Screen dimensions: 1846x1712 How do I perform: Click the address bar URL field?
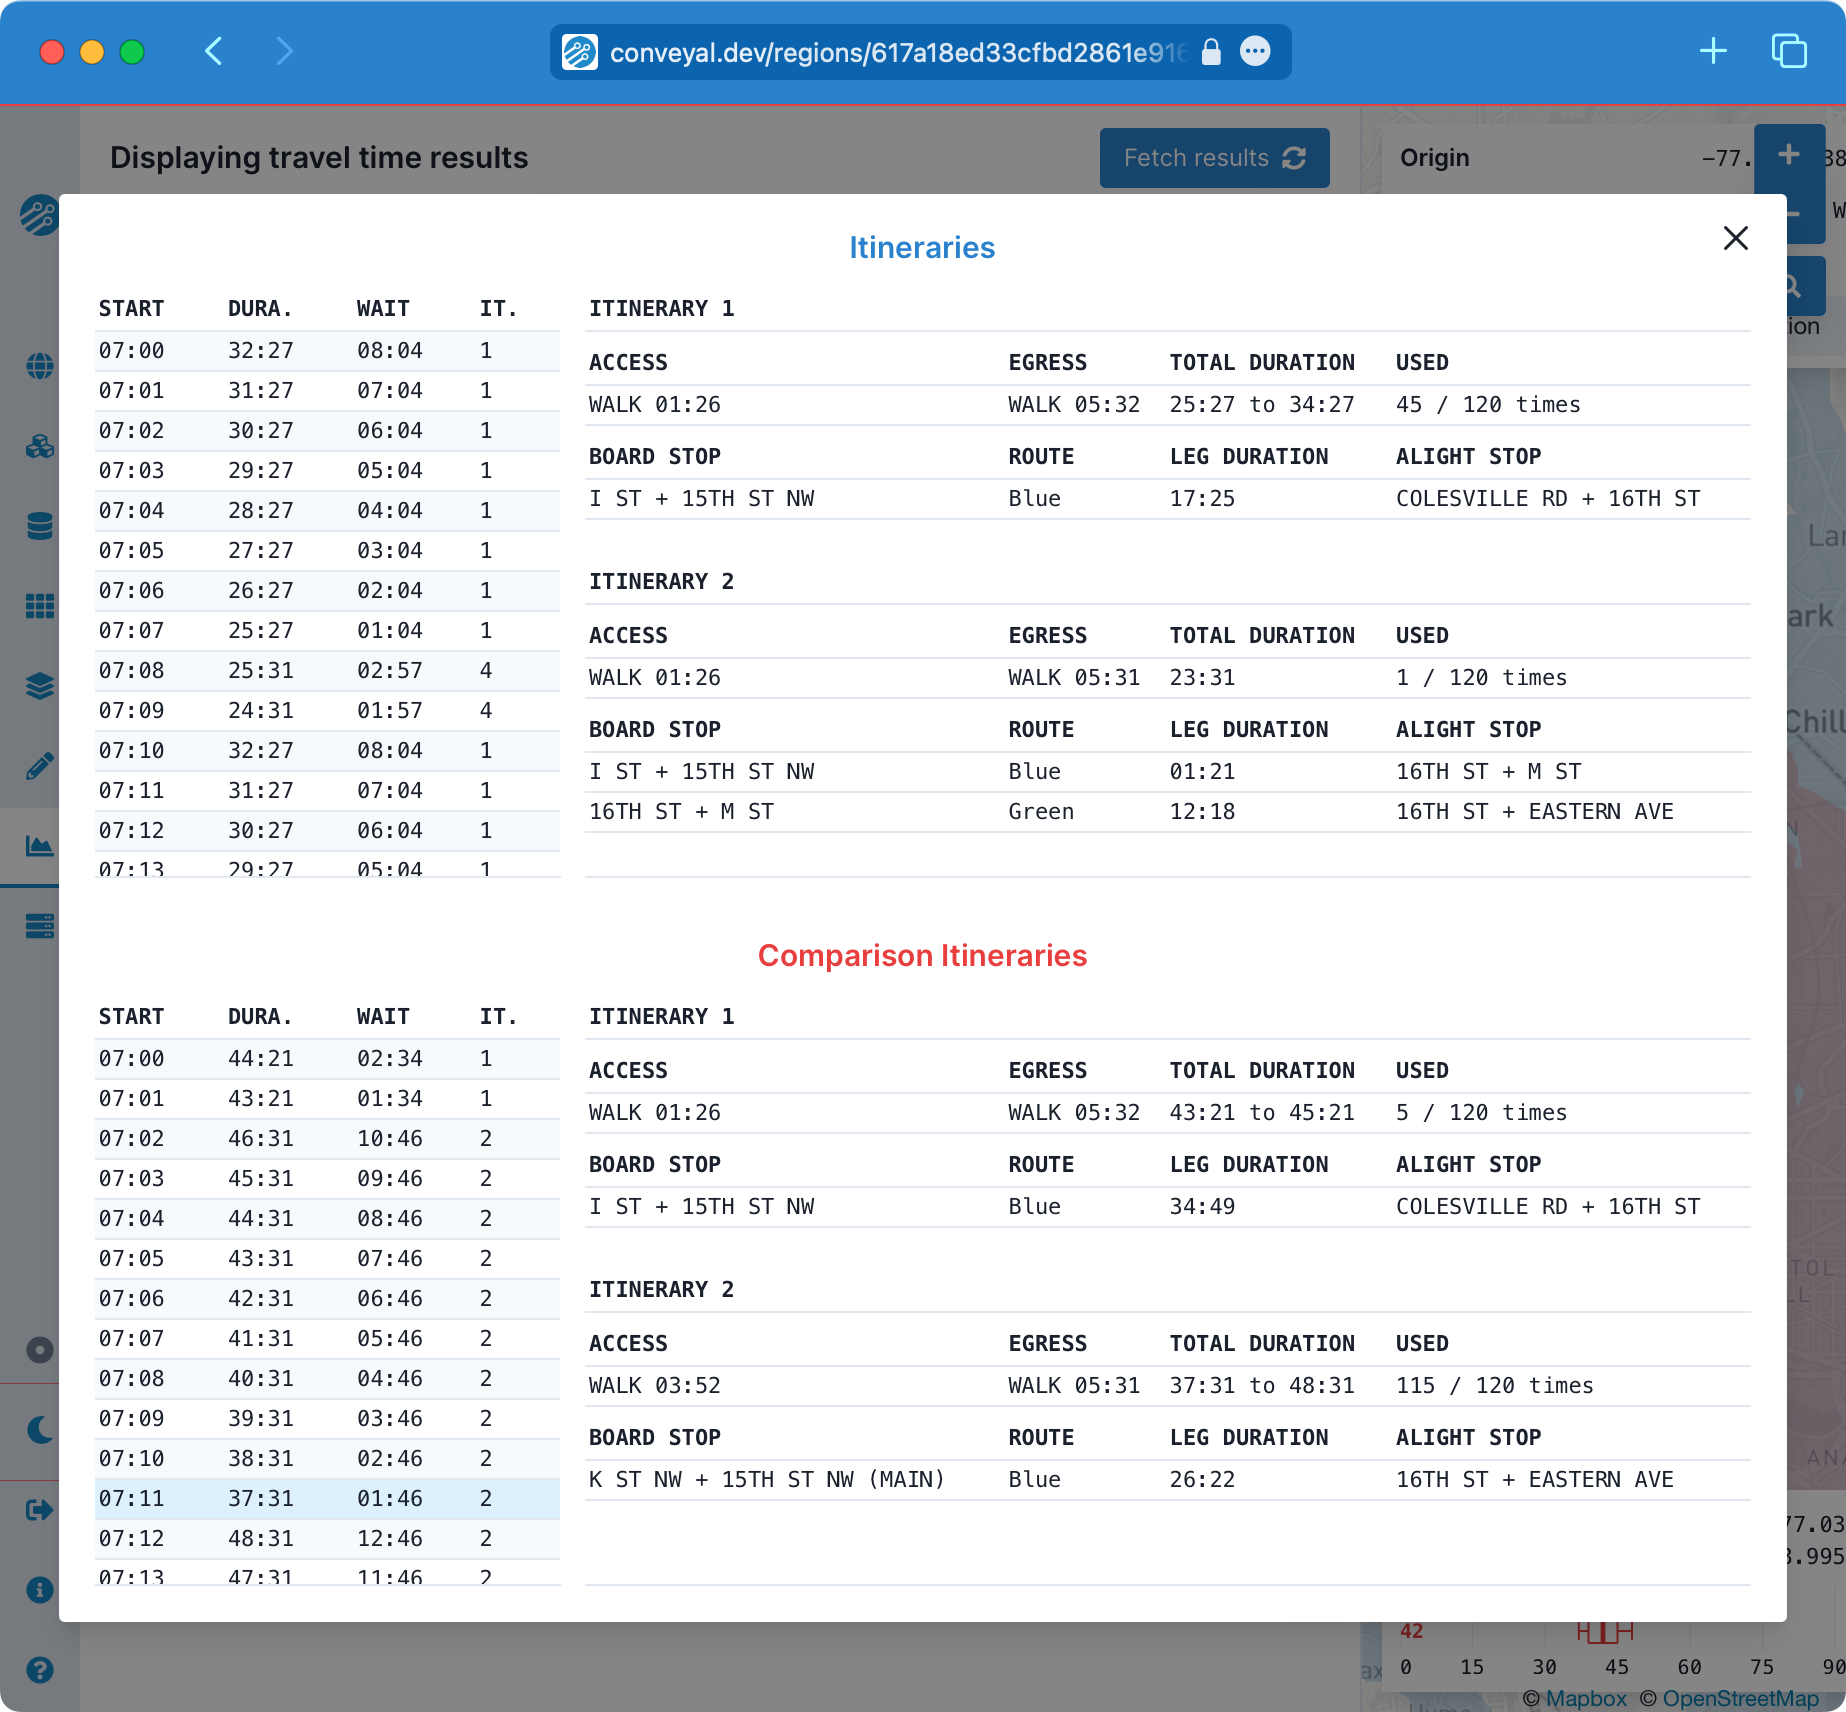[x=896, y=52]
